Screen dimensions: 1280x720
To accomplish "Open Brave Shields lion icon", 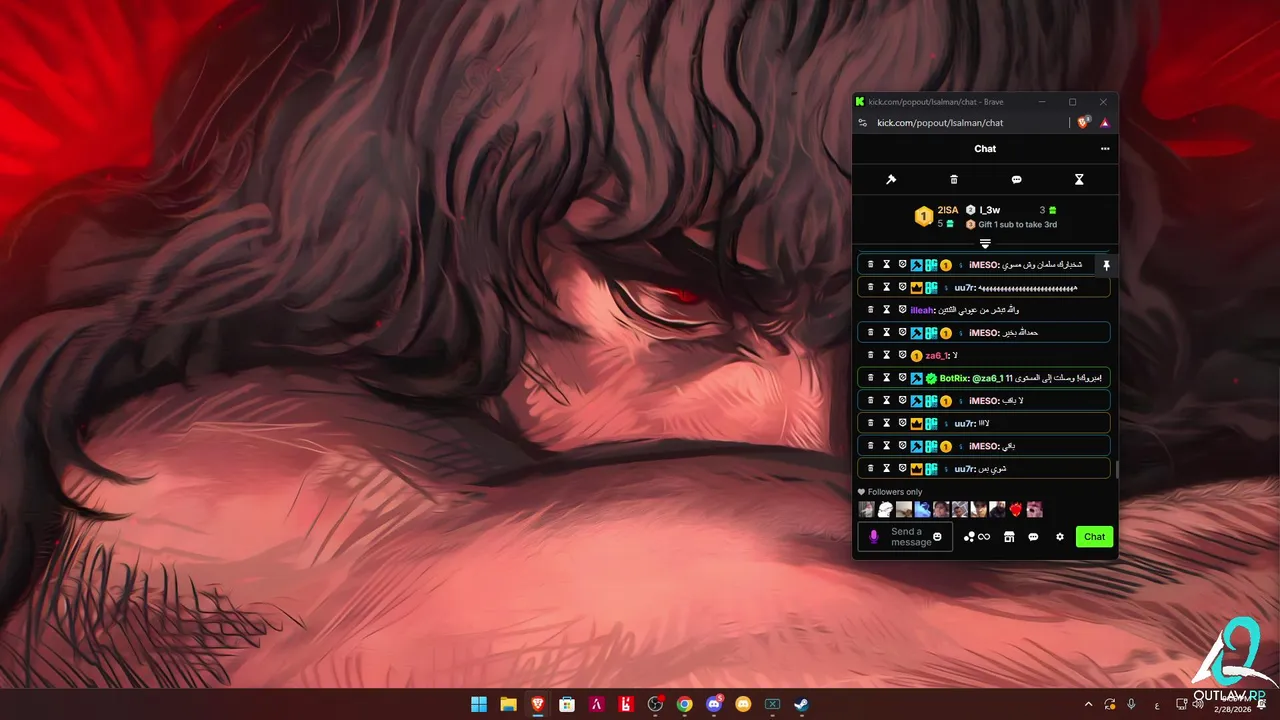I will [1084, 123].
